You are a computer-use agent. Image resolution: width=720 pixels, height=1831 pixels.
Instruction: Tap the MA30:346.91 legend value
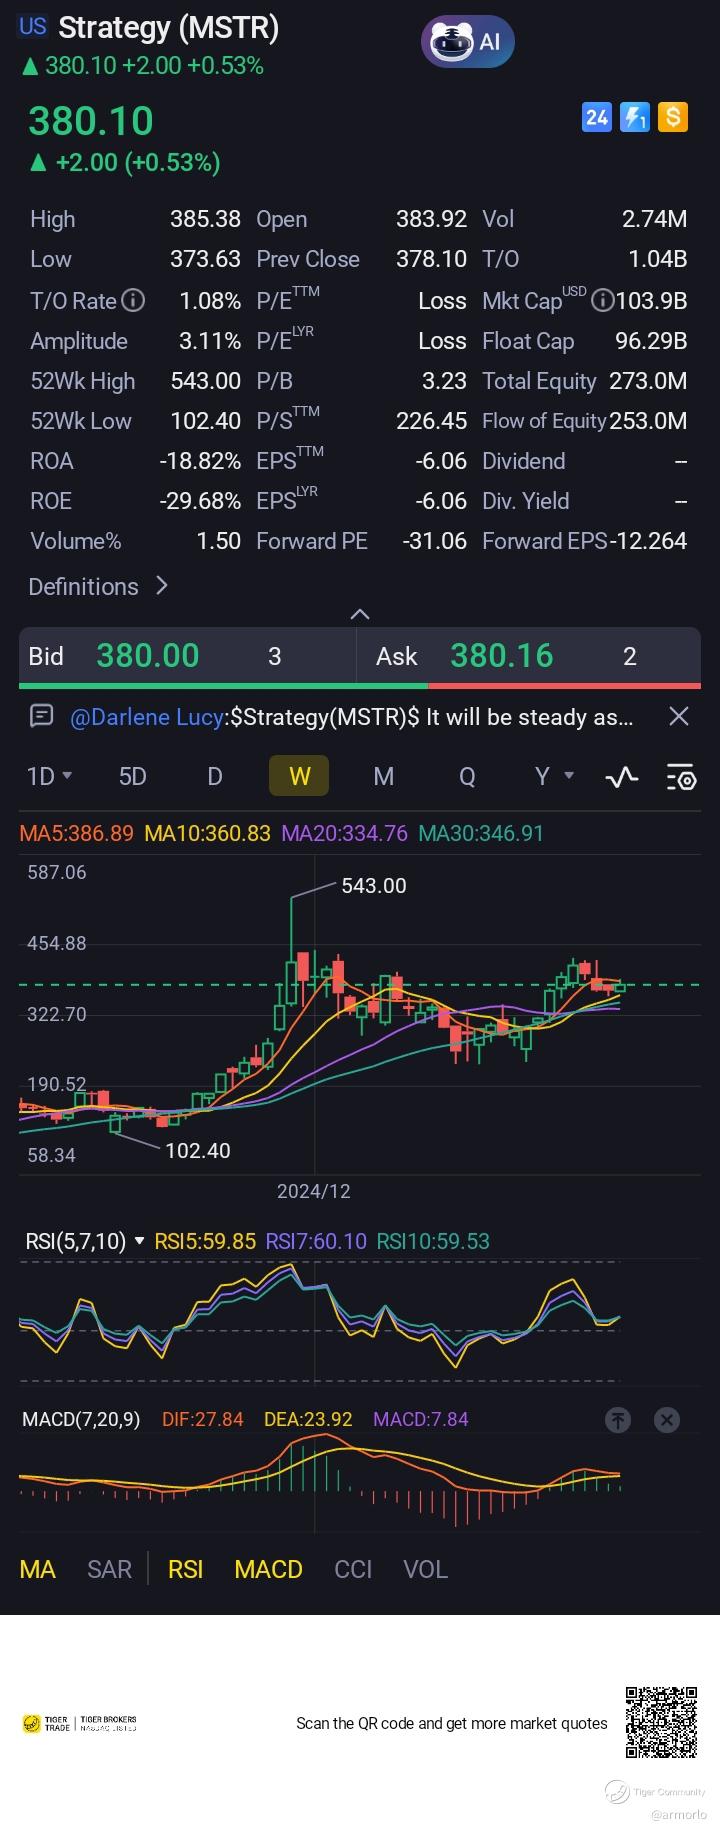(x=481, y=833)
